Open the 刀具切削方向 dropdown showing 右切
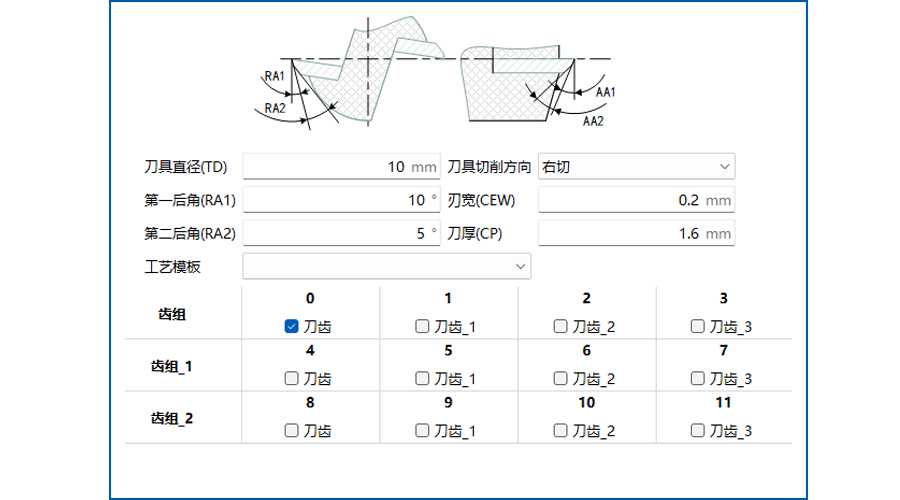 tap(637, 166)
